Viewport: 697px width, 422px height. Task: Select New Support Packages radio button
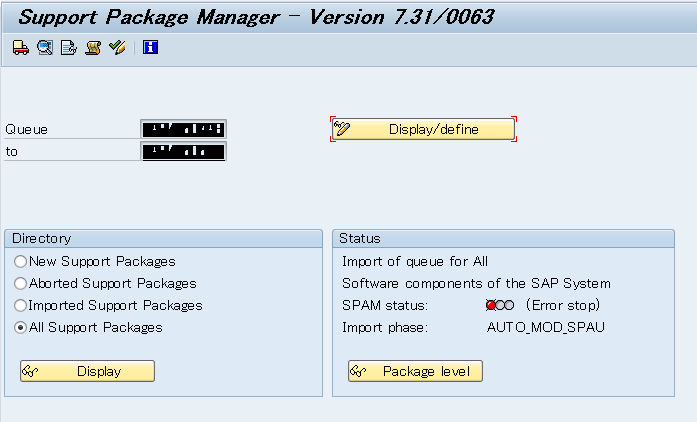(20, 261)
